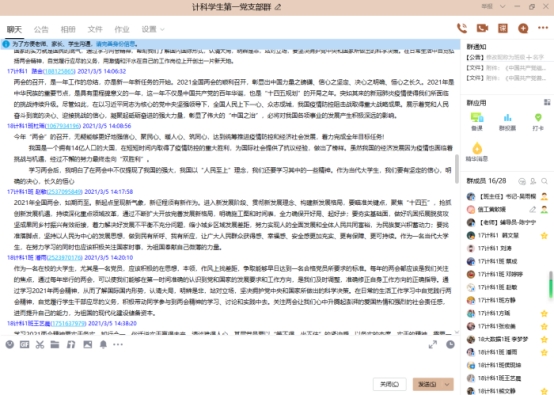Start a group voice call
This screenshot has height=395, width=554.
click(x=462, y=28)
